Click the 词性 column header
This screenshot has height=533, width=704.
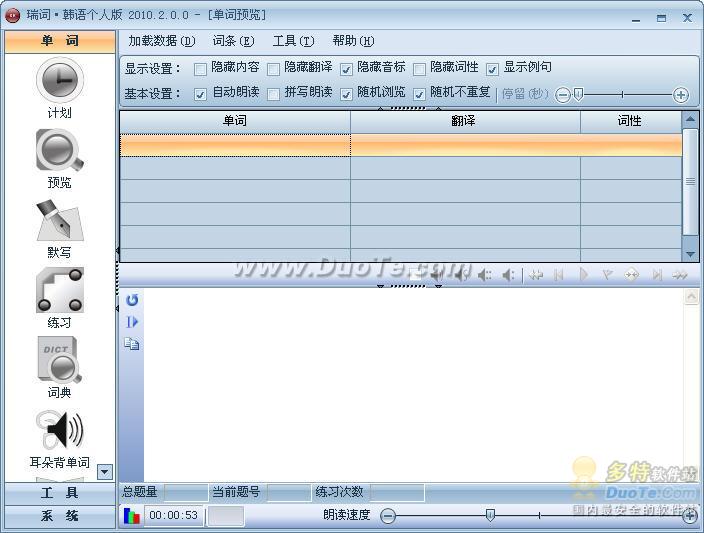point(631,121)
